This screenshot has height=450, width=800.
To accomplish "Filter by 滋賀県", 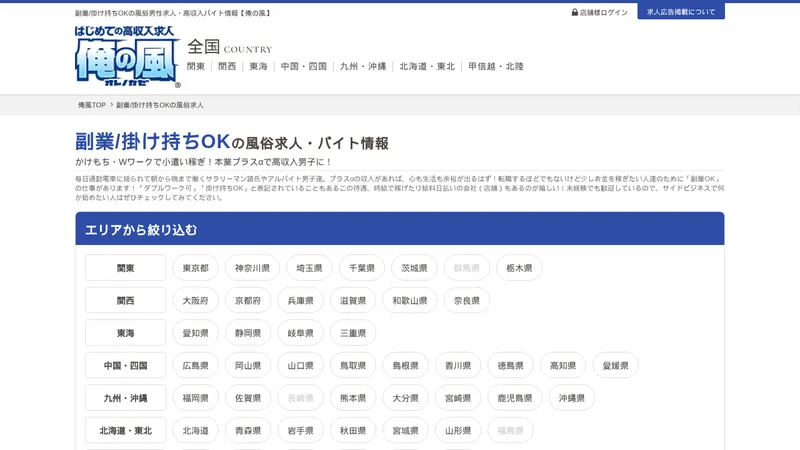I will pos(353,301).
